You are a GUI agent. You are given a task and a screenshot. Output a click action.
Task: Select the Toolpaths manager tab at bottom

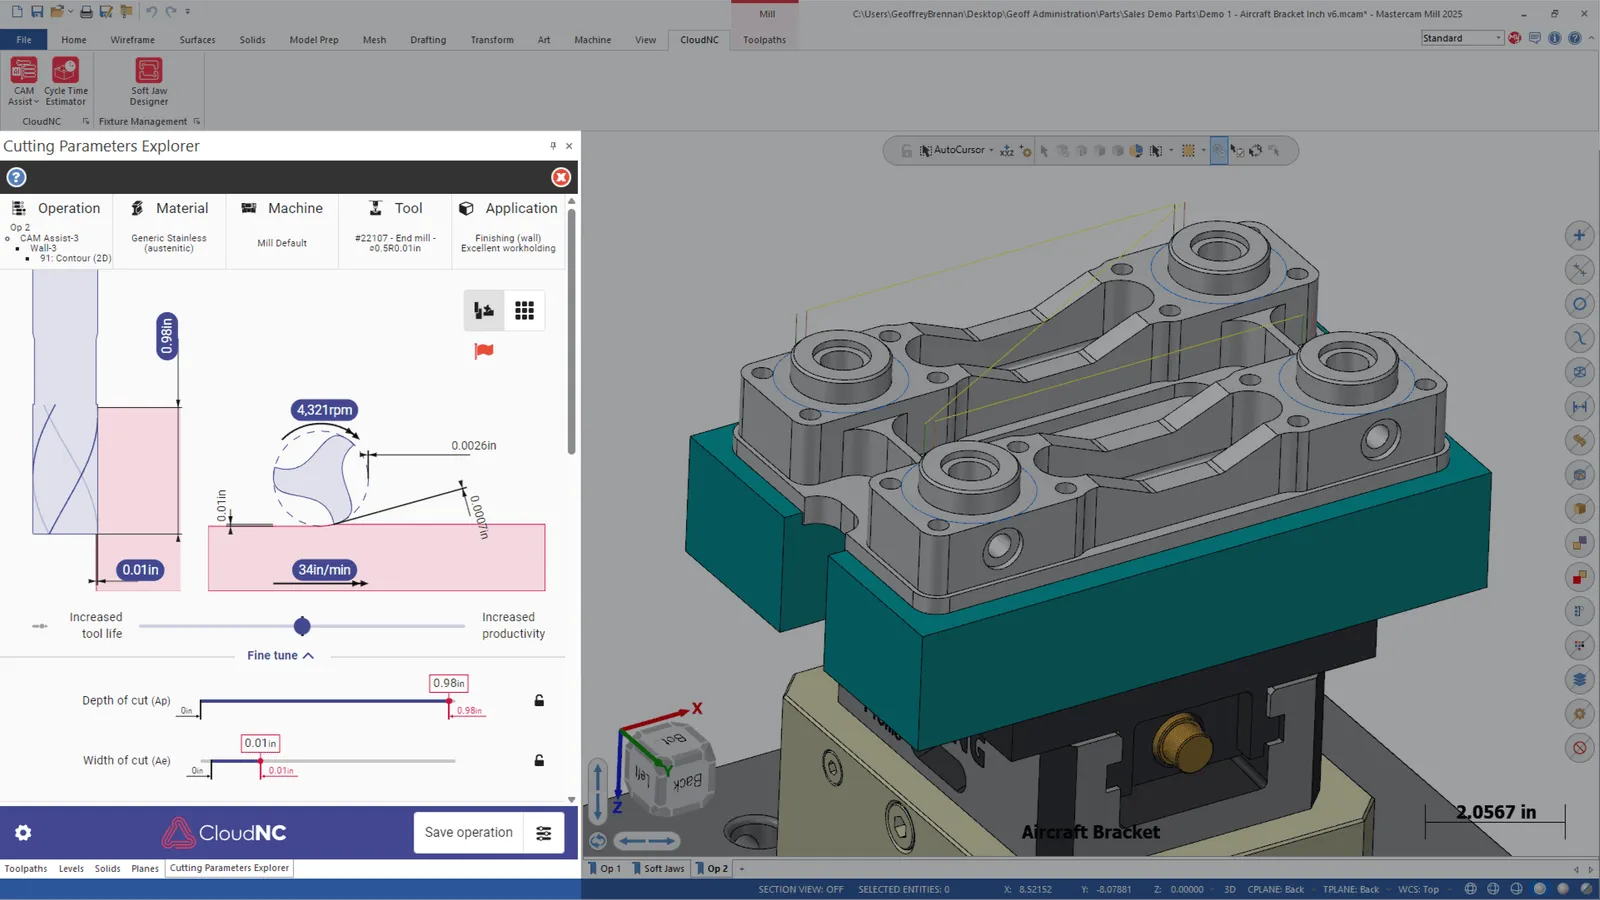(x=26, y=869)
